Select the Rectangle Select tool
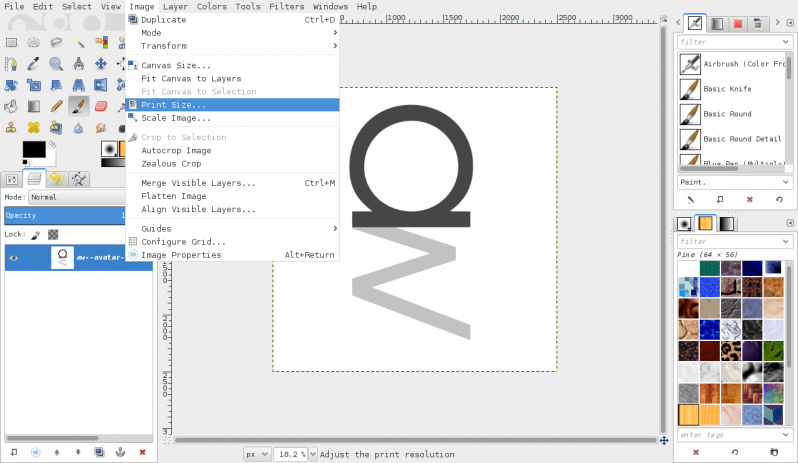Image resolution: width=798 pixels, height=463 pixels. [11, 42]
